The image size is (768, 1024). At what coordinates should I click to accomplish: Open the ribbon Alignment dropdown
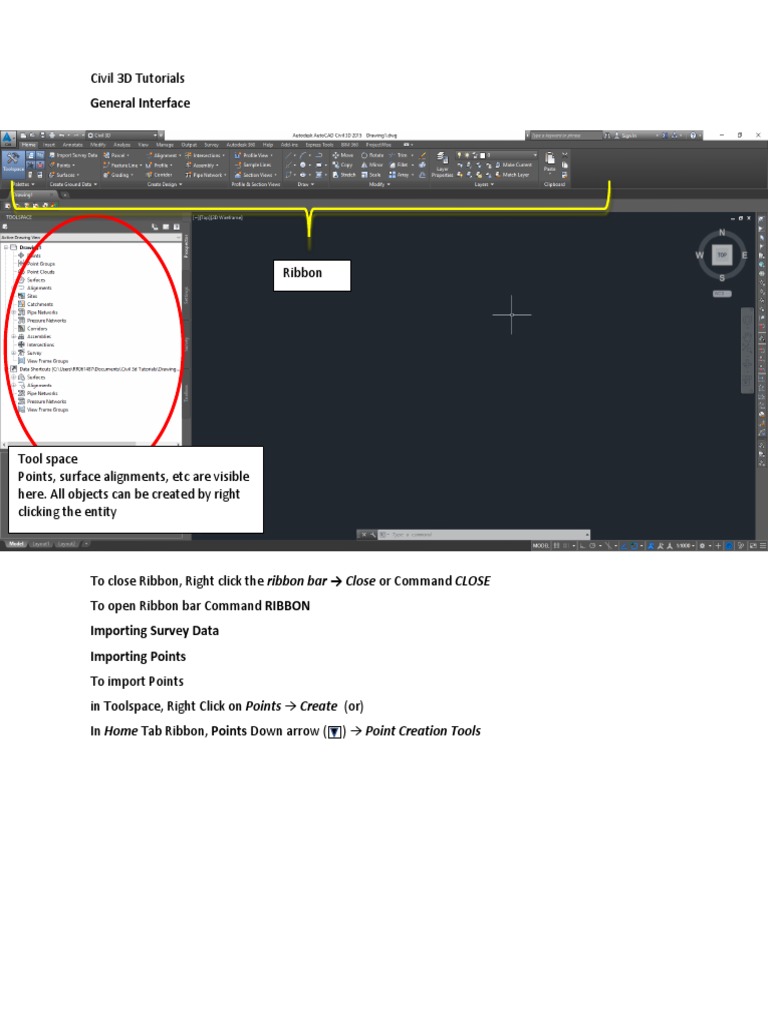tap(164, 155)
